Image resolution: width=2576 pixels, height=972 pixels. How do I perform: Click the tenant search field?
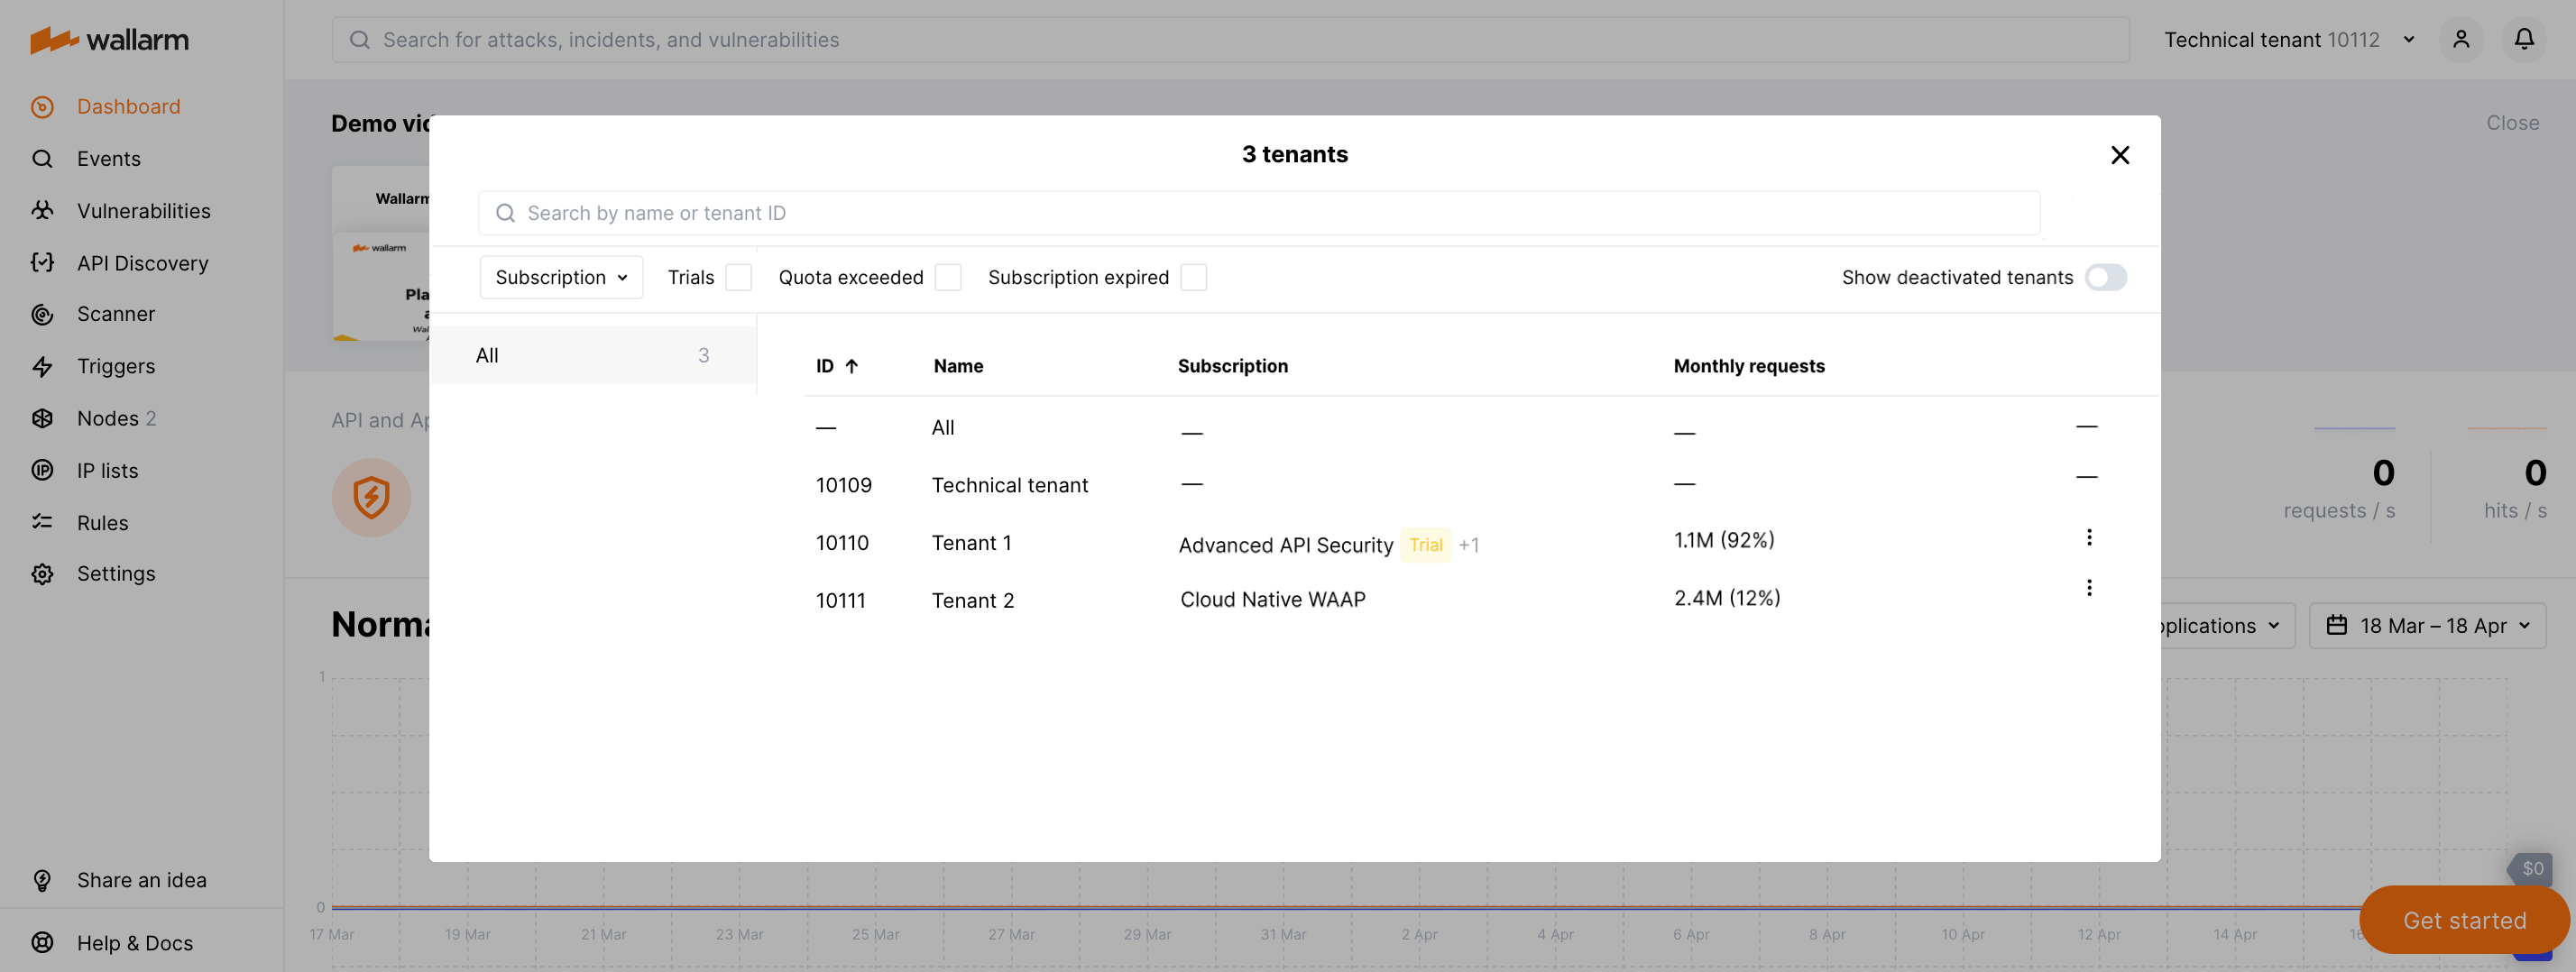pos(1259,213)
